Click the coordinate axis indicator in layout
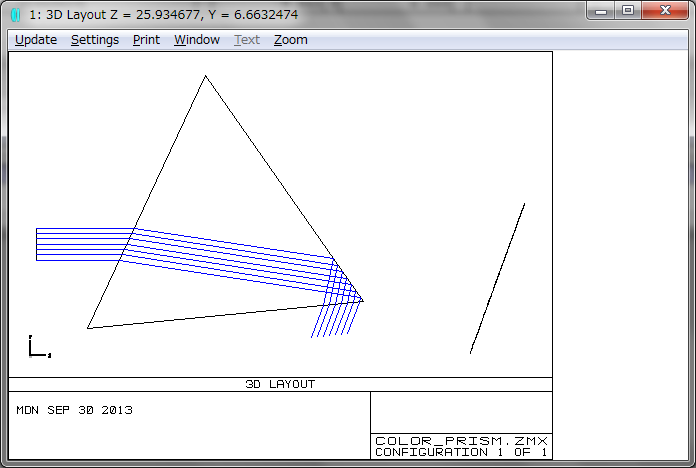The height and width of the screenshot is (468, 696). (40, 347)
